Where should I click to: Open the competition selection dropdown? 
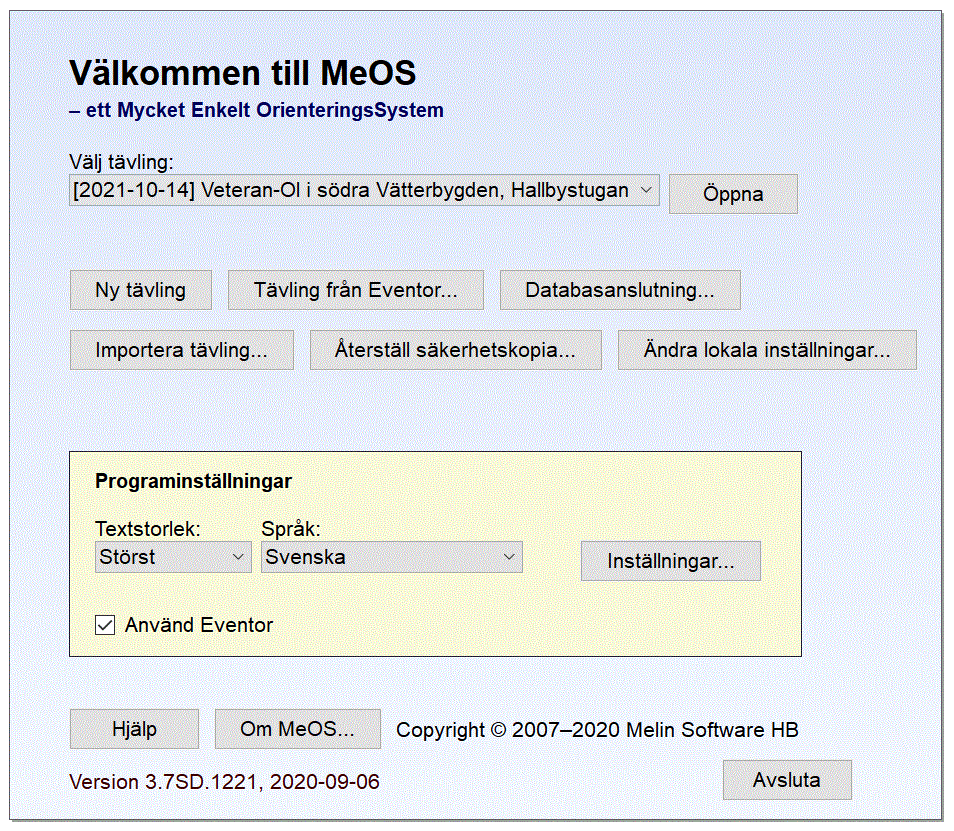click(364, 190)
